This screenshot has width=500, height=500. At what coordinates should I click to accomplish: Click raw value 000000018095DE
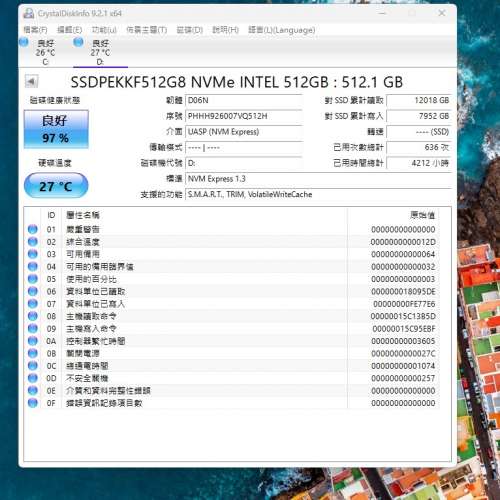pos(403,291)
